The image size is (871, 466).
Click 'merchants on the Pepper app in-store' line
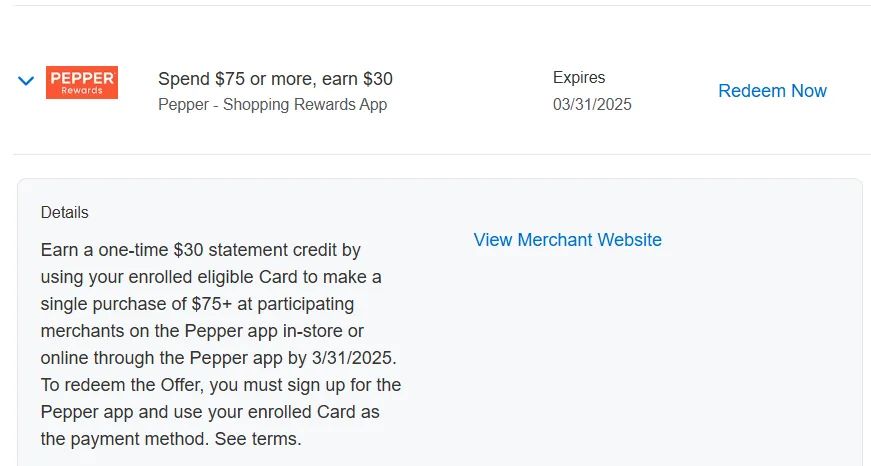(x=202, y=331)
